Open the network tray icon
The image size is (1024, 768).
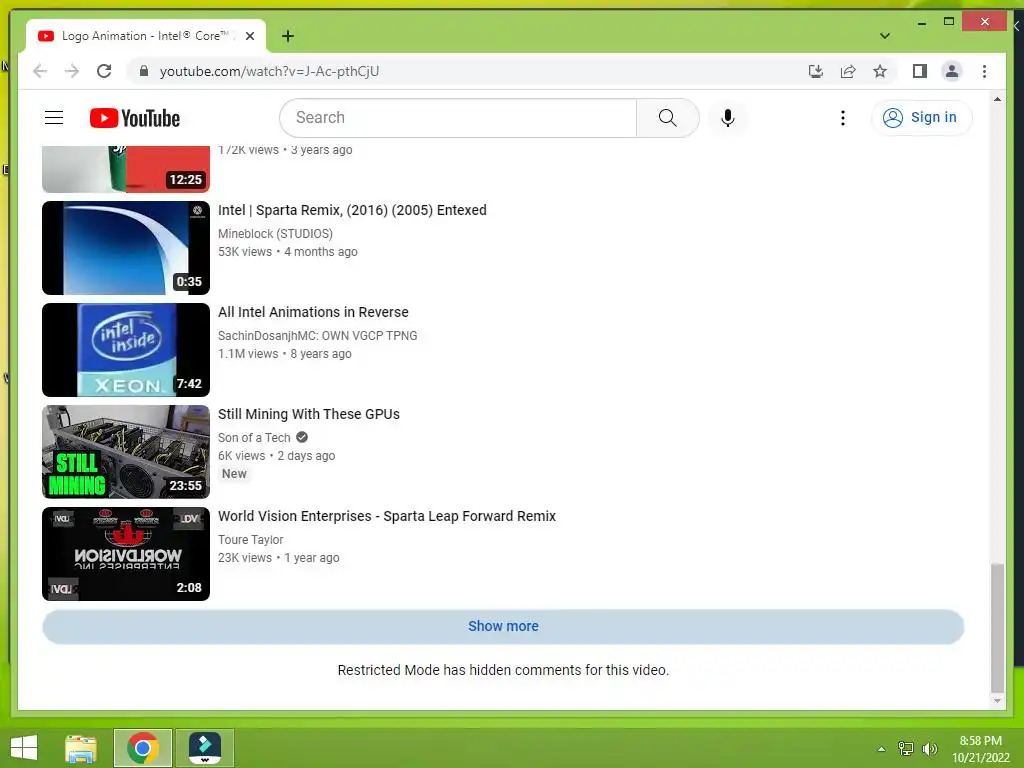[906, 748]
